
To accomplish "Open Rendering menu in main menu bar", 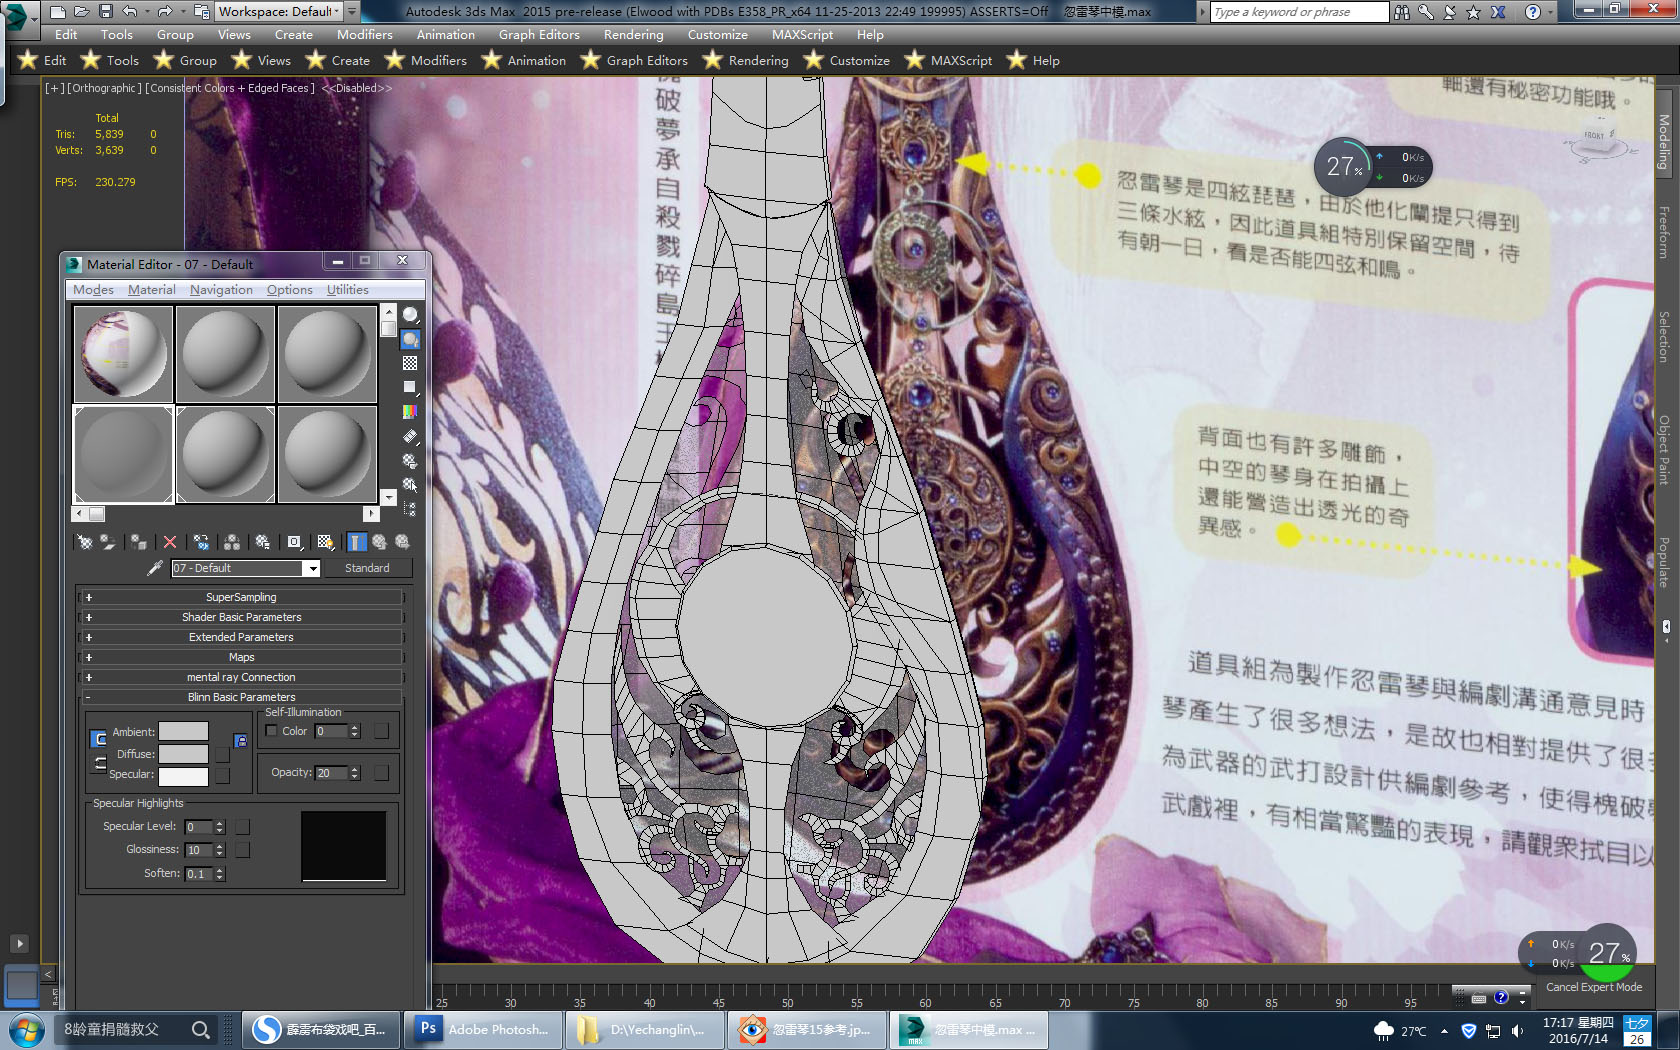I will (633, 34).
